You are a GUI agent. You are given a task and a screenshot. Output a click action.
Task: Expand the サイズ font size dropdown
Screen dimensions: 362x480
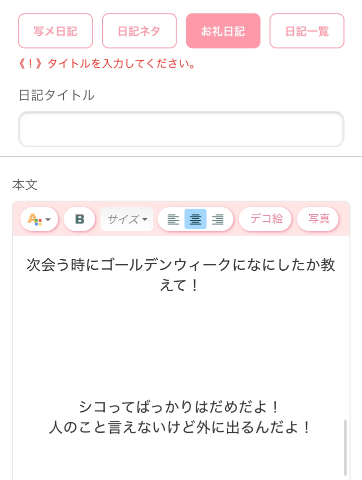tap(127, 219)
